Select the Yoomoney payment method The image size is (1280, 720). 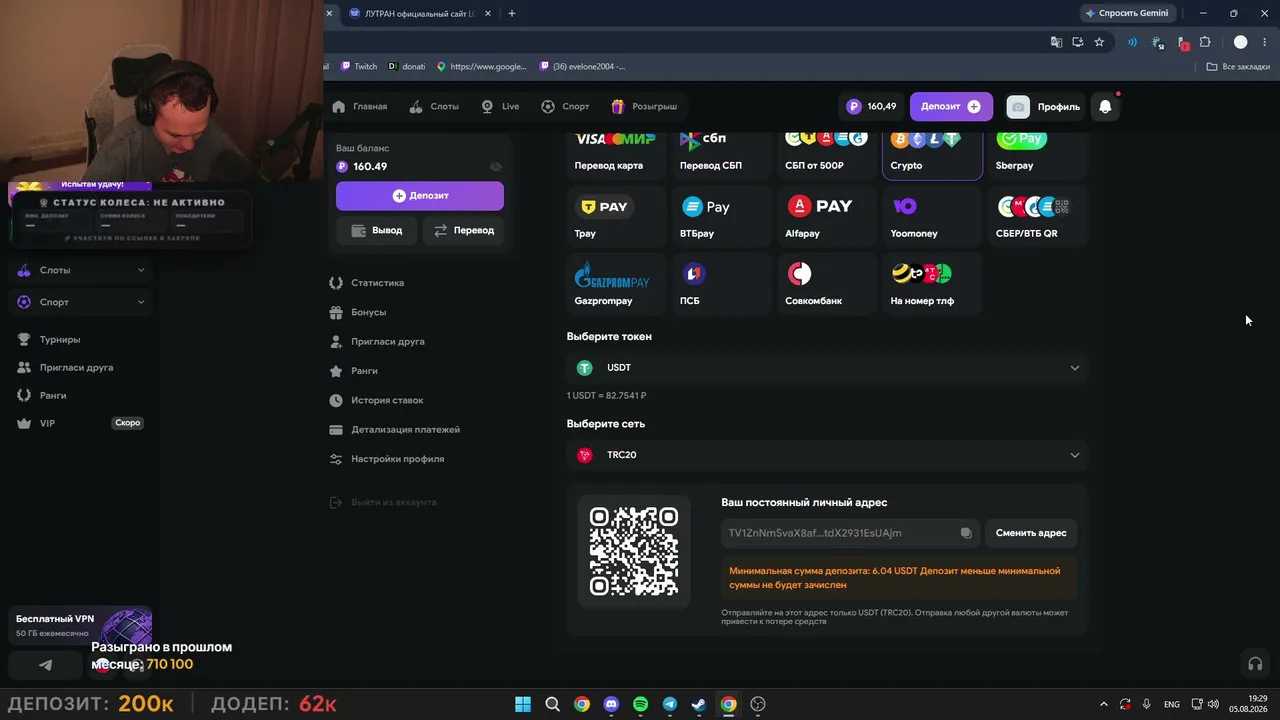point(932,217)
